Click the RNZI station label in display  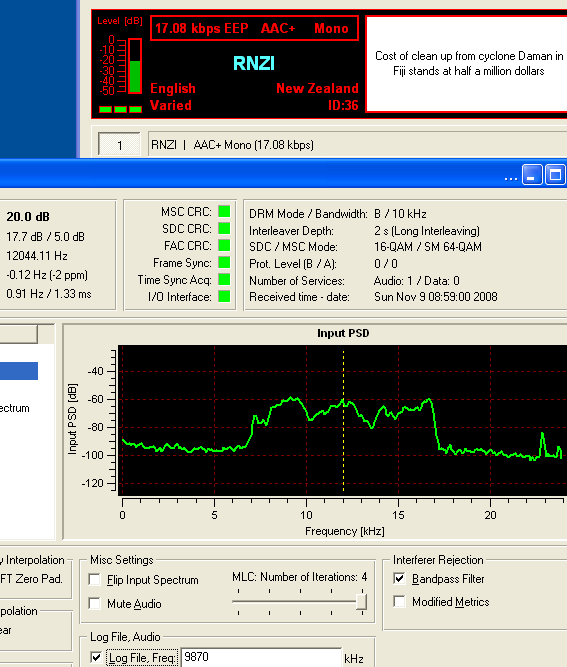click(x=254, y=63)
